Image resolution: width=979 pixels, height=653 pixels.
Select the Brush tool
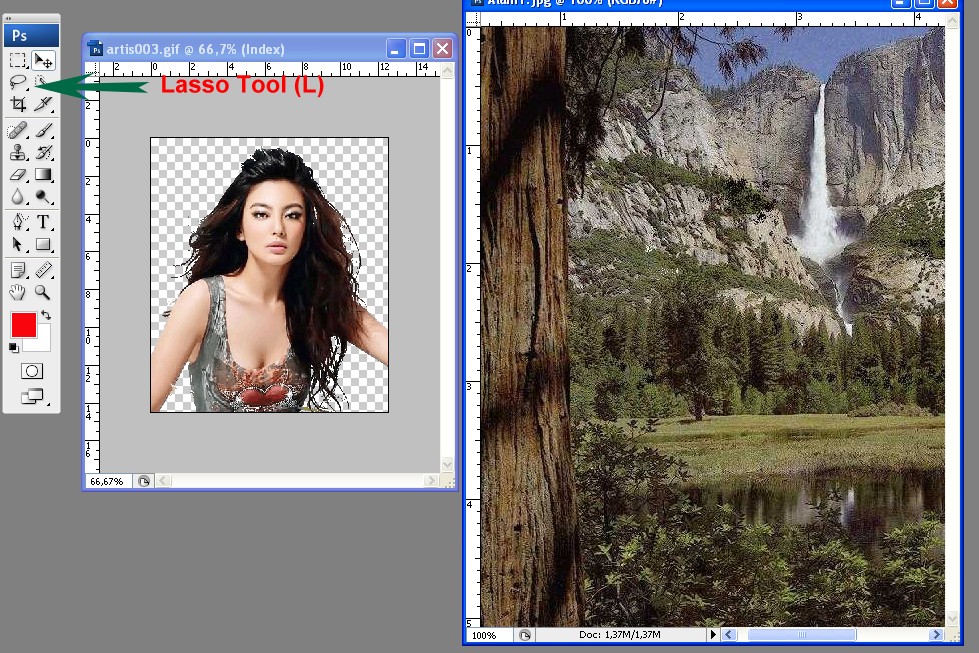43,130
